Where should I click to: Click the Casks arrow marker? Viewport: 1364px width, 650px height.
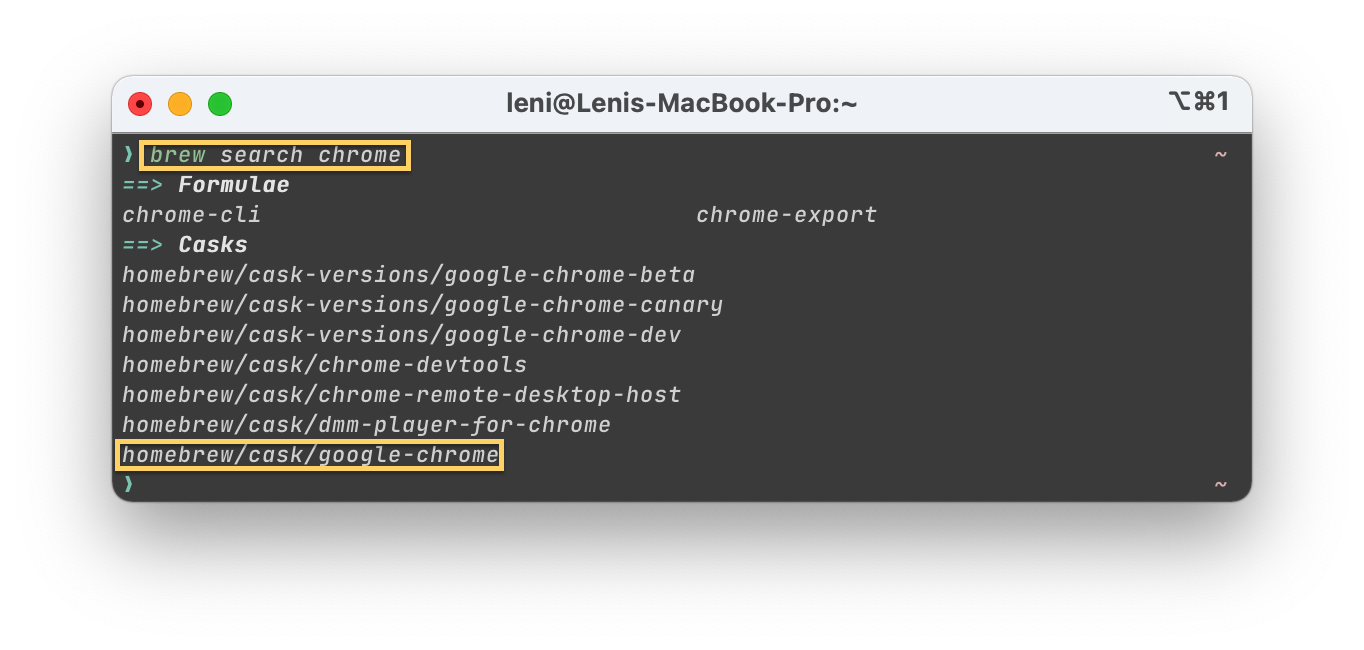[143, 245]
